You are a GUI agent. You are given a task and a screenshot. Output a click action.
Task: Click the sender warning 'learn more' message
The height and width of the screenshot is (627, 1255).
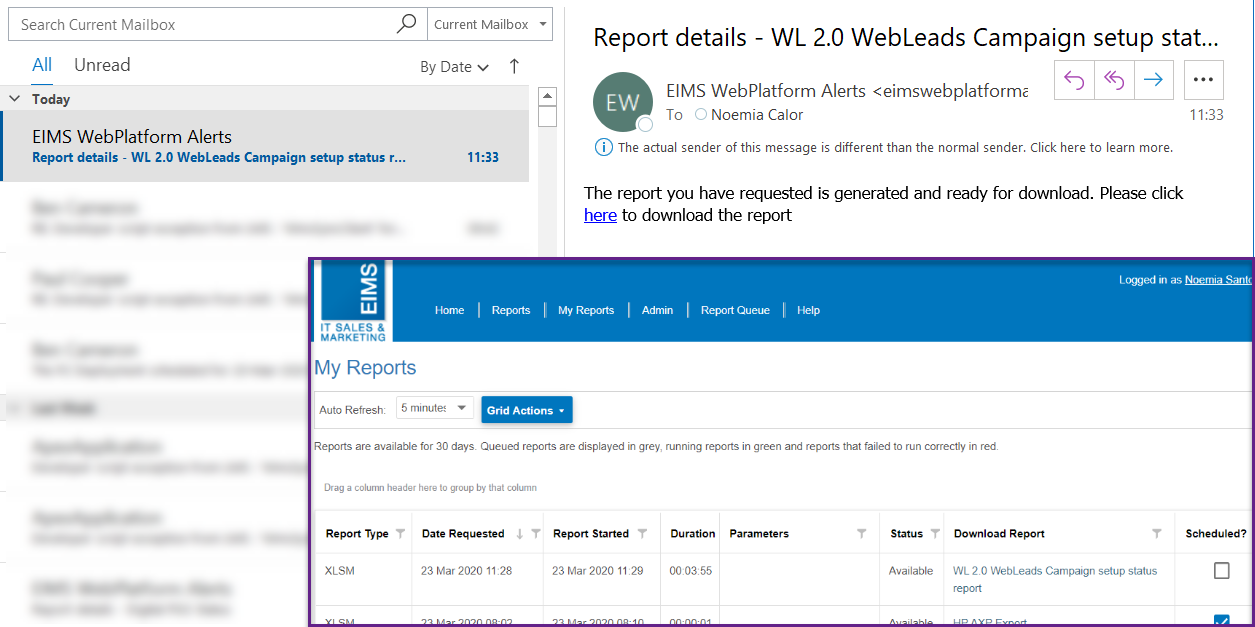[895, 147]
